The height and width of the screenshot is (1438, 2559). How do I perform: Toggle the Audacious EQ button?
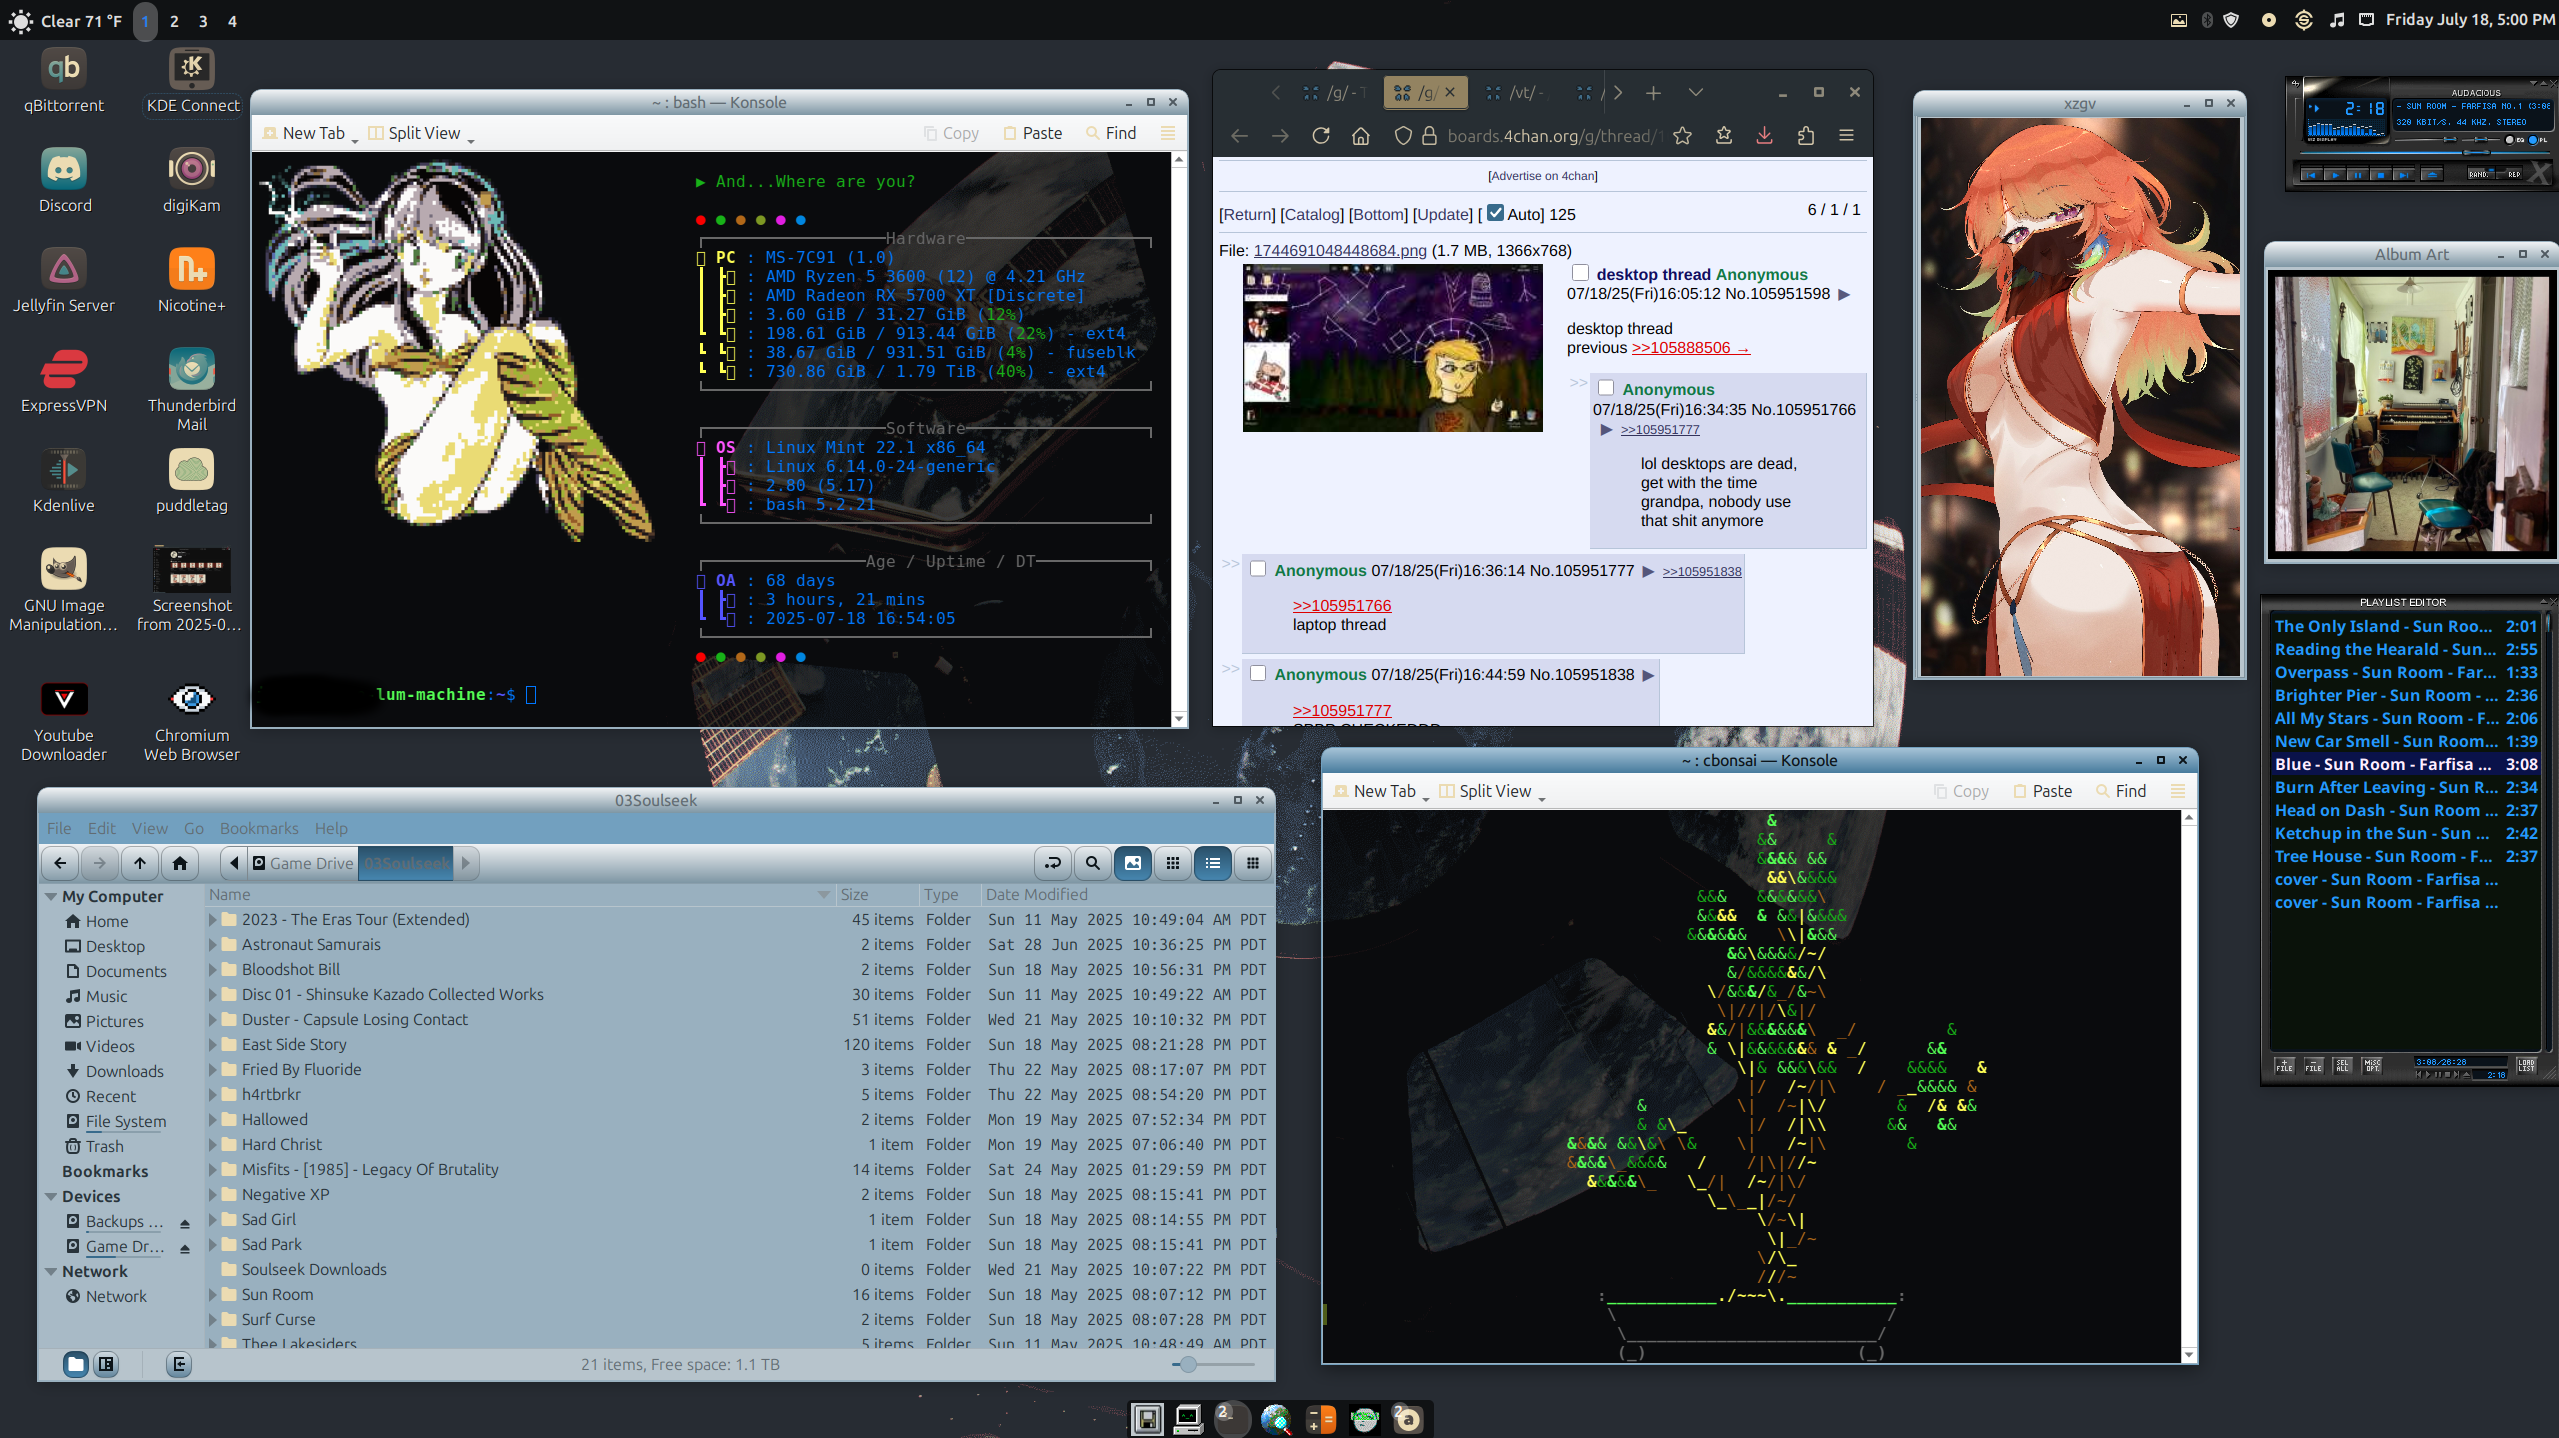coord(2513,140)
